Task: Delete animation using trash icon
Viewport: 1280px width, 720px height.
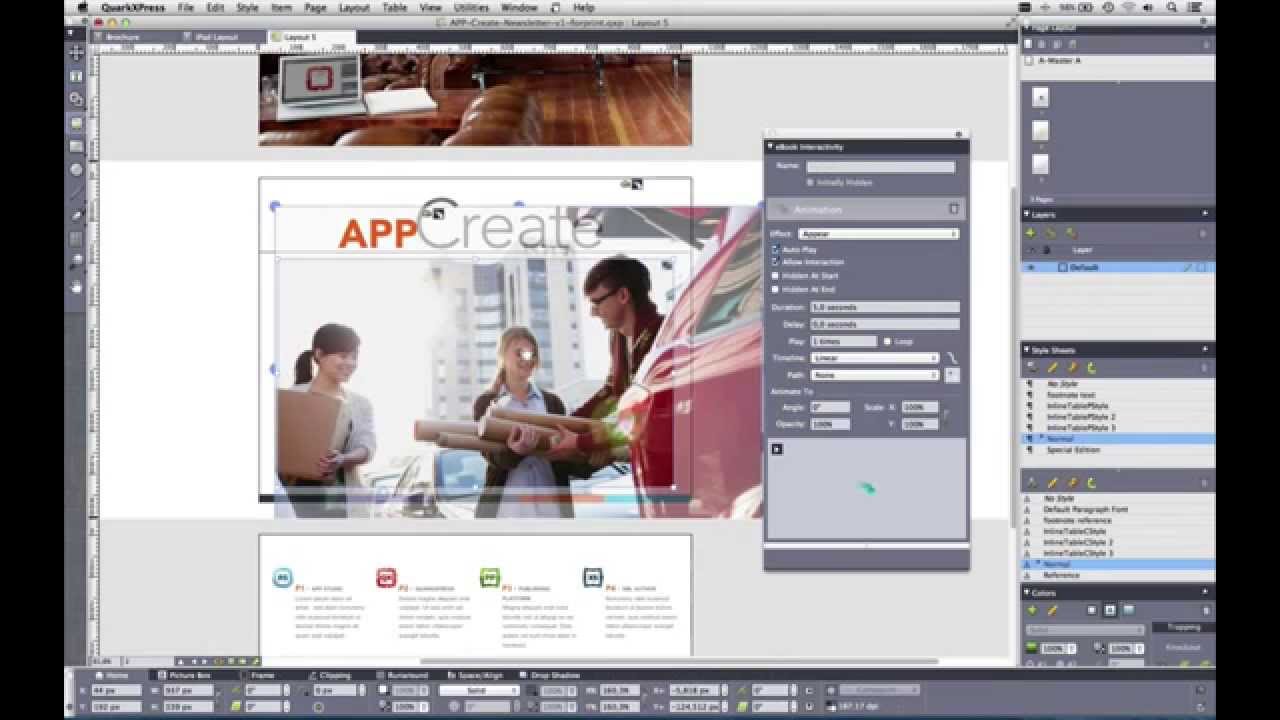Action: pos(953,209)
